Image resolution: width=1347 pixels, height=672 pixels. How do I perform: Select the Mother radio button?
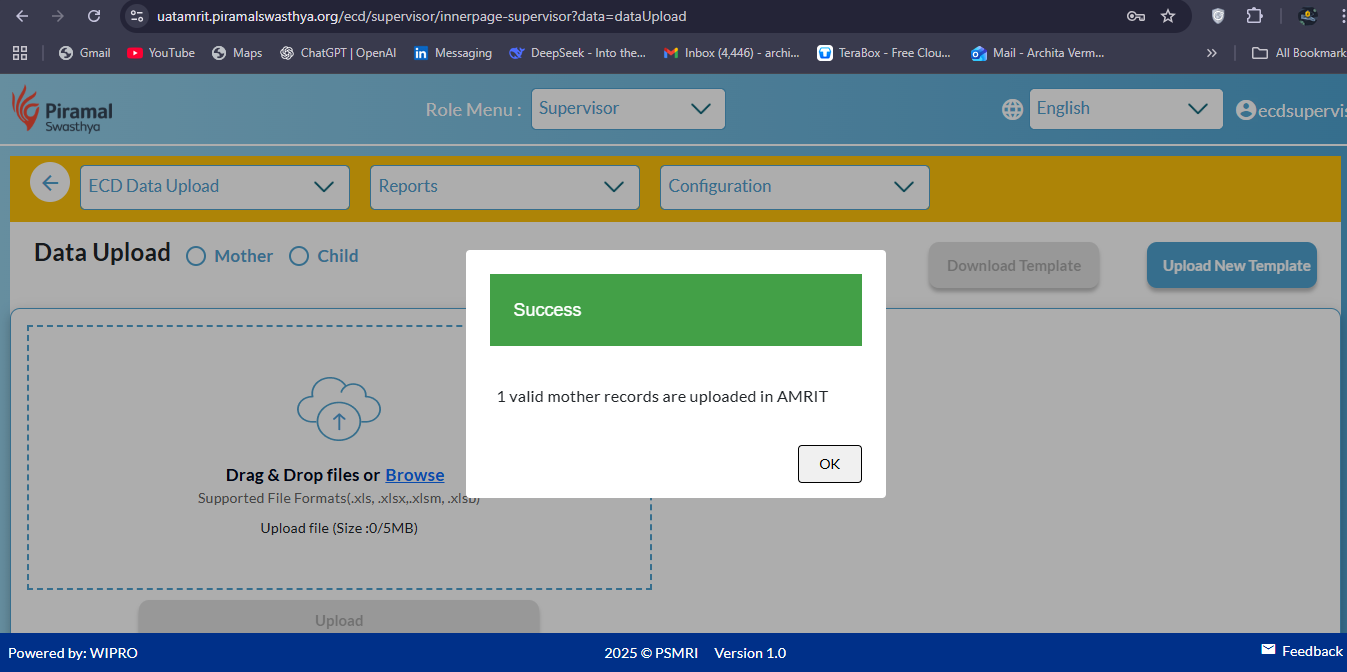(196, 256)
